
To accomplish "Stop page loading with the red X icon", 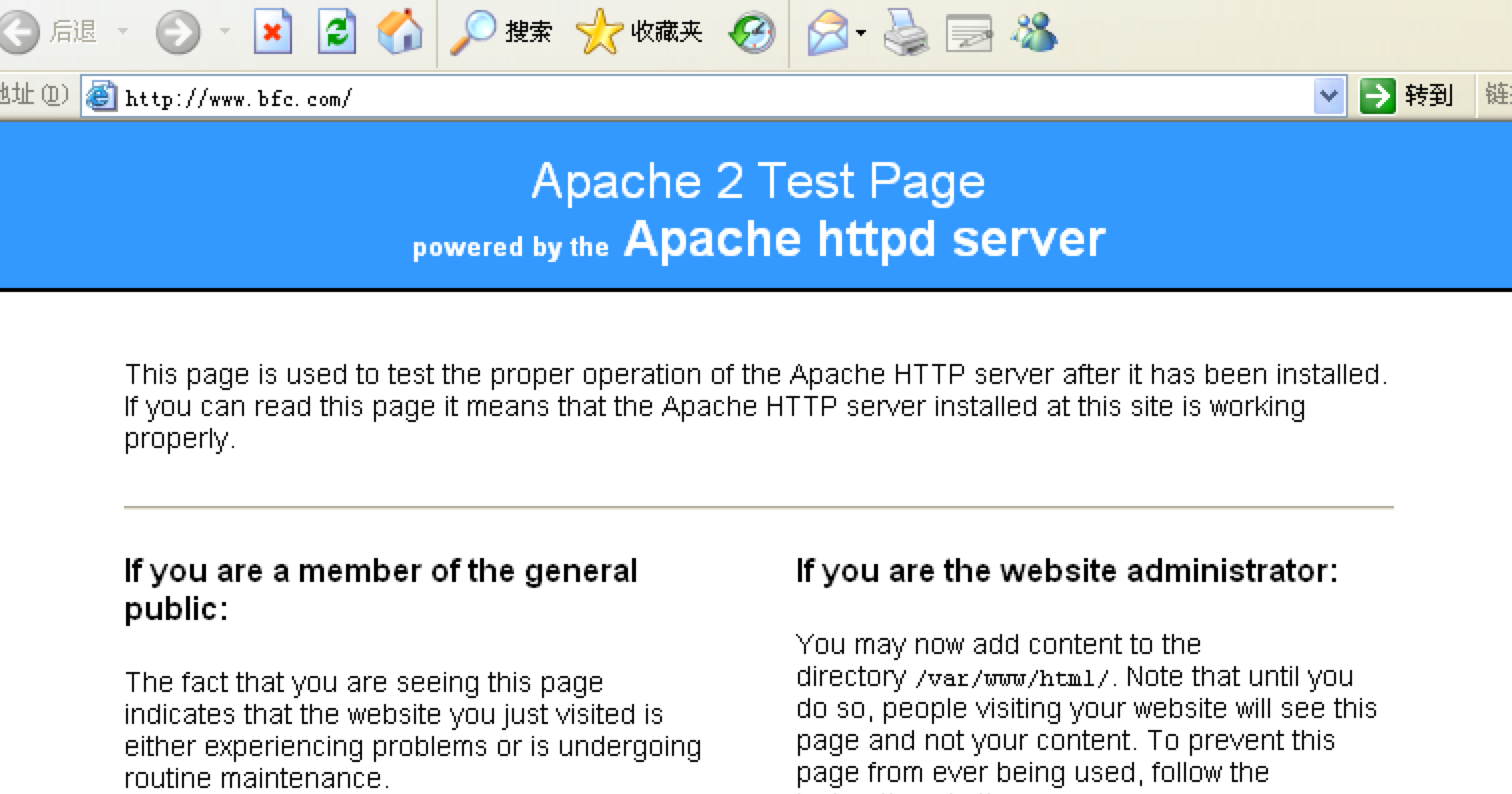I will [x=273, y=32].
